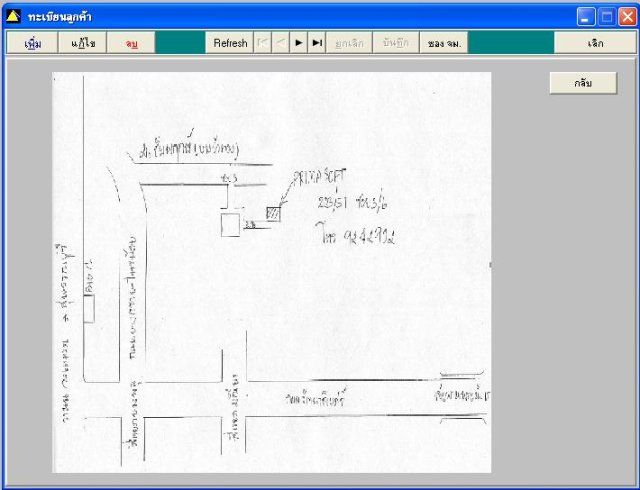This screenshot has width=640, height=490.
Task: Click the handwritten PRIMA SOFT label
Action: [319, 177]
